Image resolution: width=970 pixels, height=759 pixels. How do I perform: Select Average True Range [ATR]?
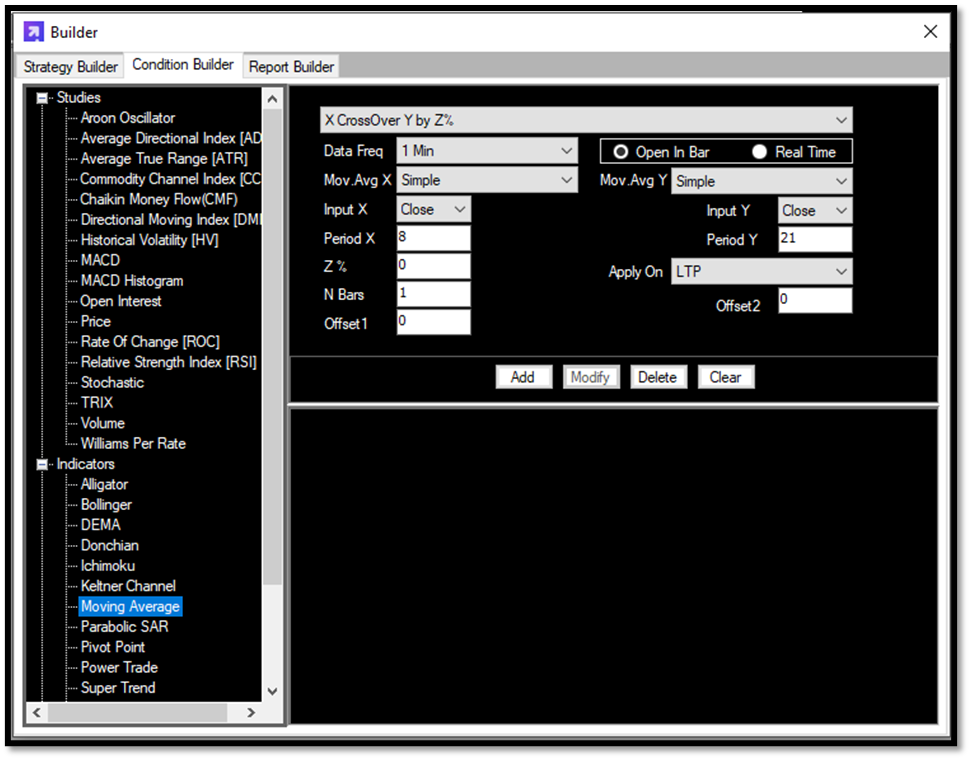164,159
